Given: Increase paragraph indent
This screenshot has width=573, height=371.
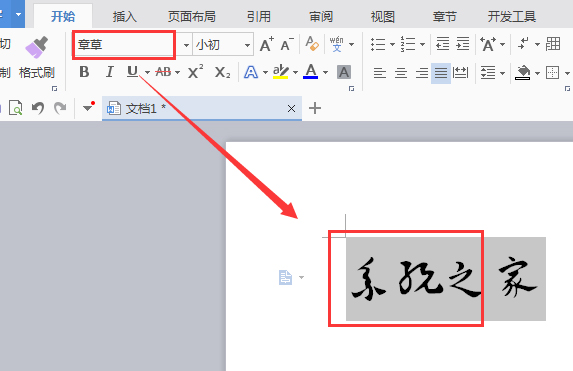Looking at the screenshot, I should point(463,44).
